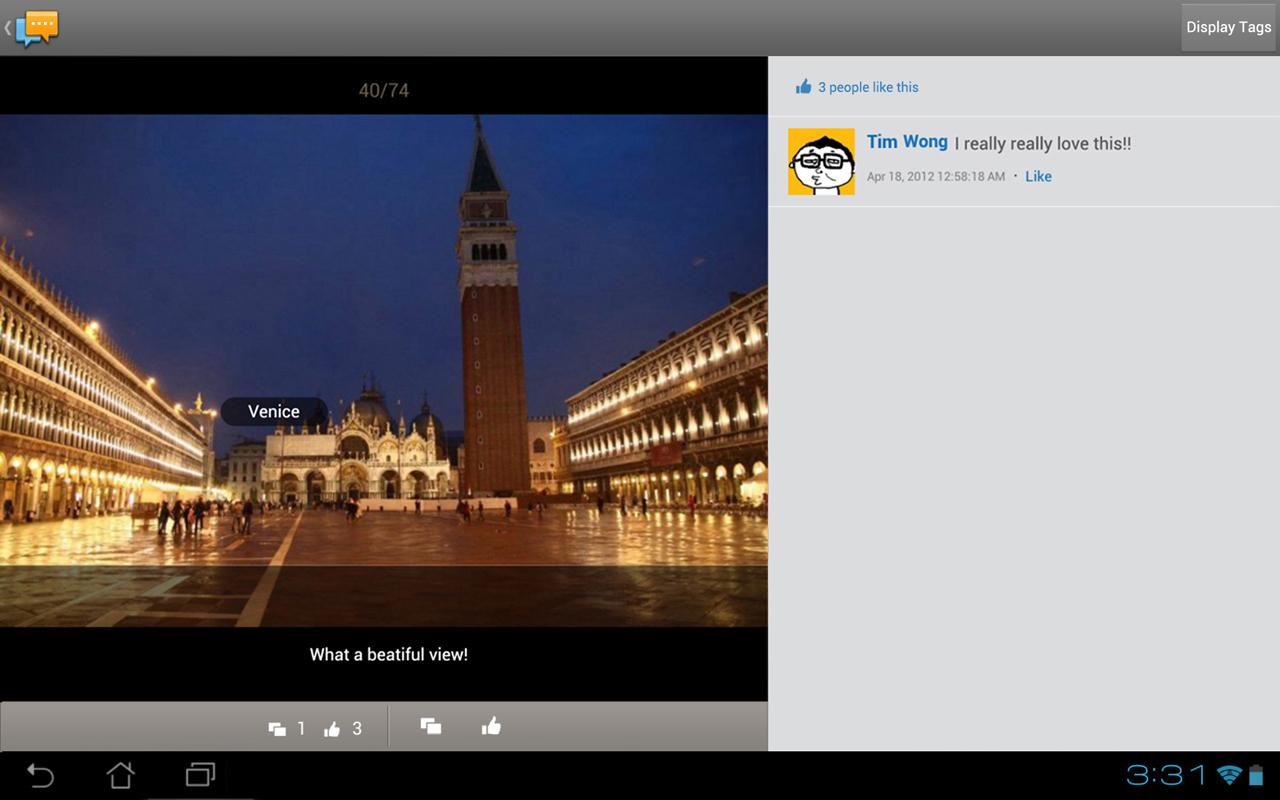Tap the chat bubble app icon
The image size is (1280, 800).
37,27
